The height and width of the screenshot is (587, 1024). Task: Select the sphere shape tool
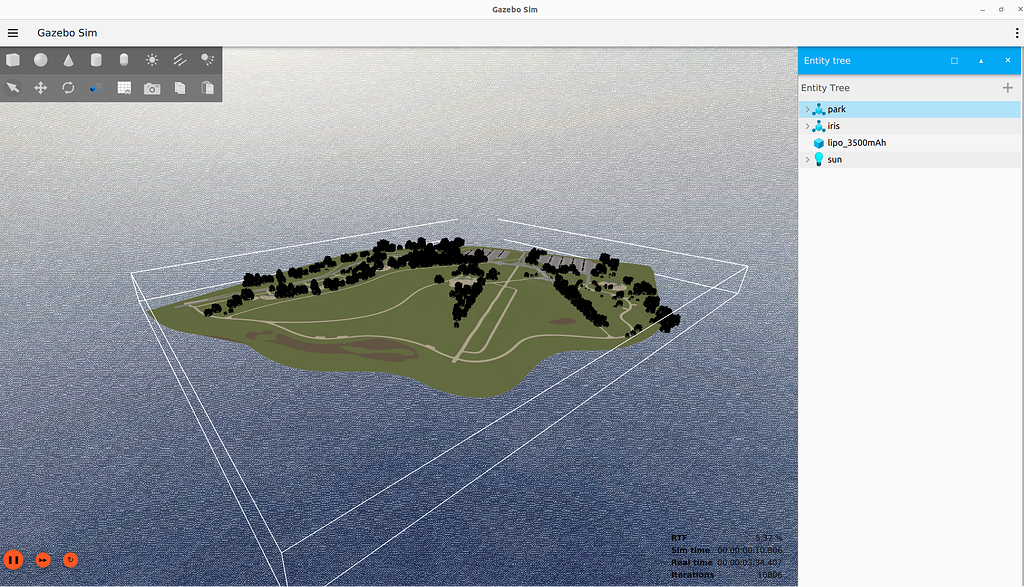point(41,60)
